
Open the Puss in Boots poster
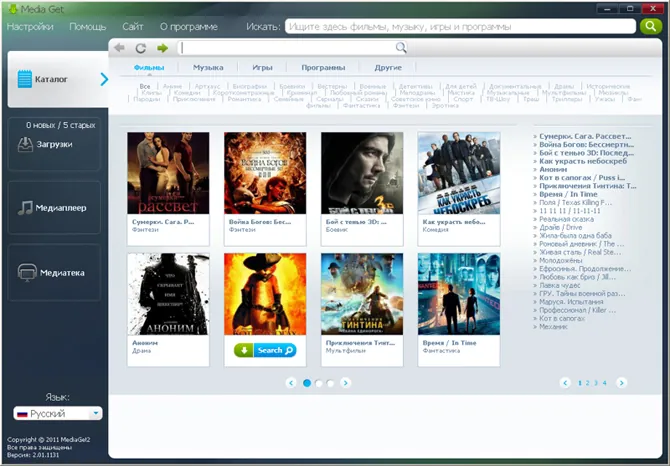(265, 294)
